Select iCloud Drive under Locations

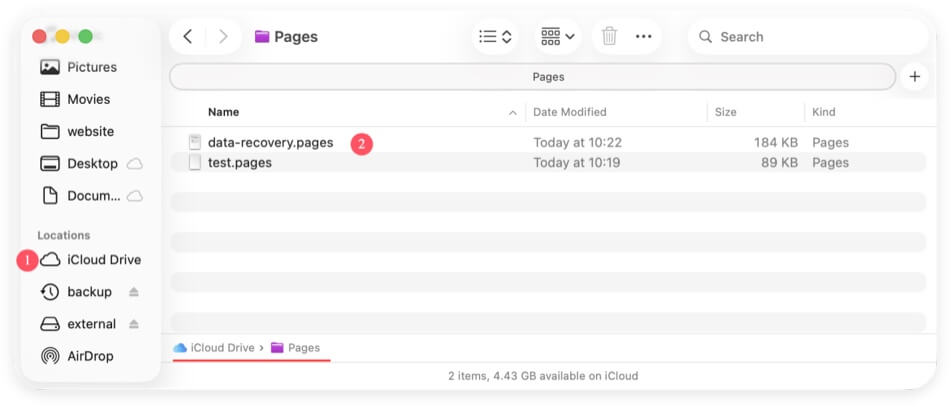(x=90, y=260)
